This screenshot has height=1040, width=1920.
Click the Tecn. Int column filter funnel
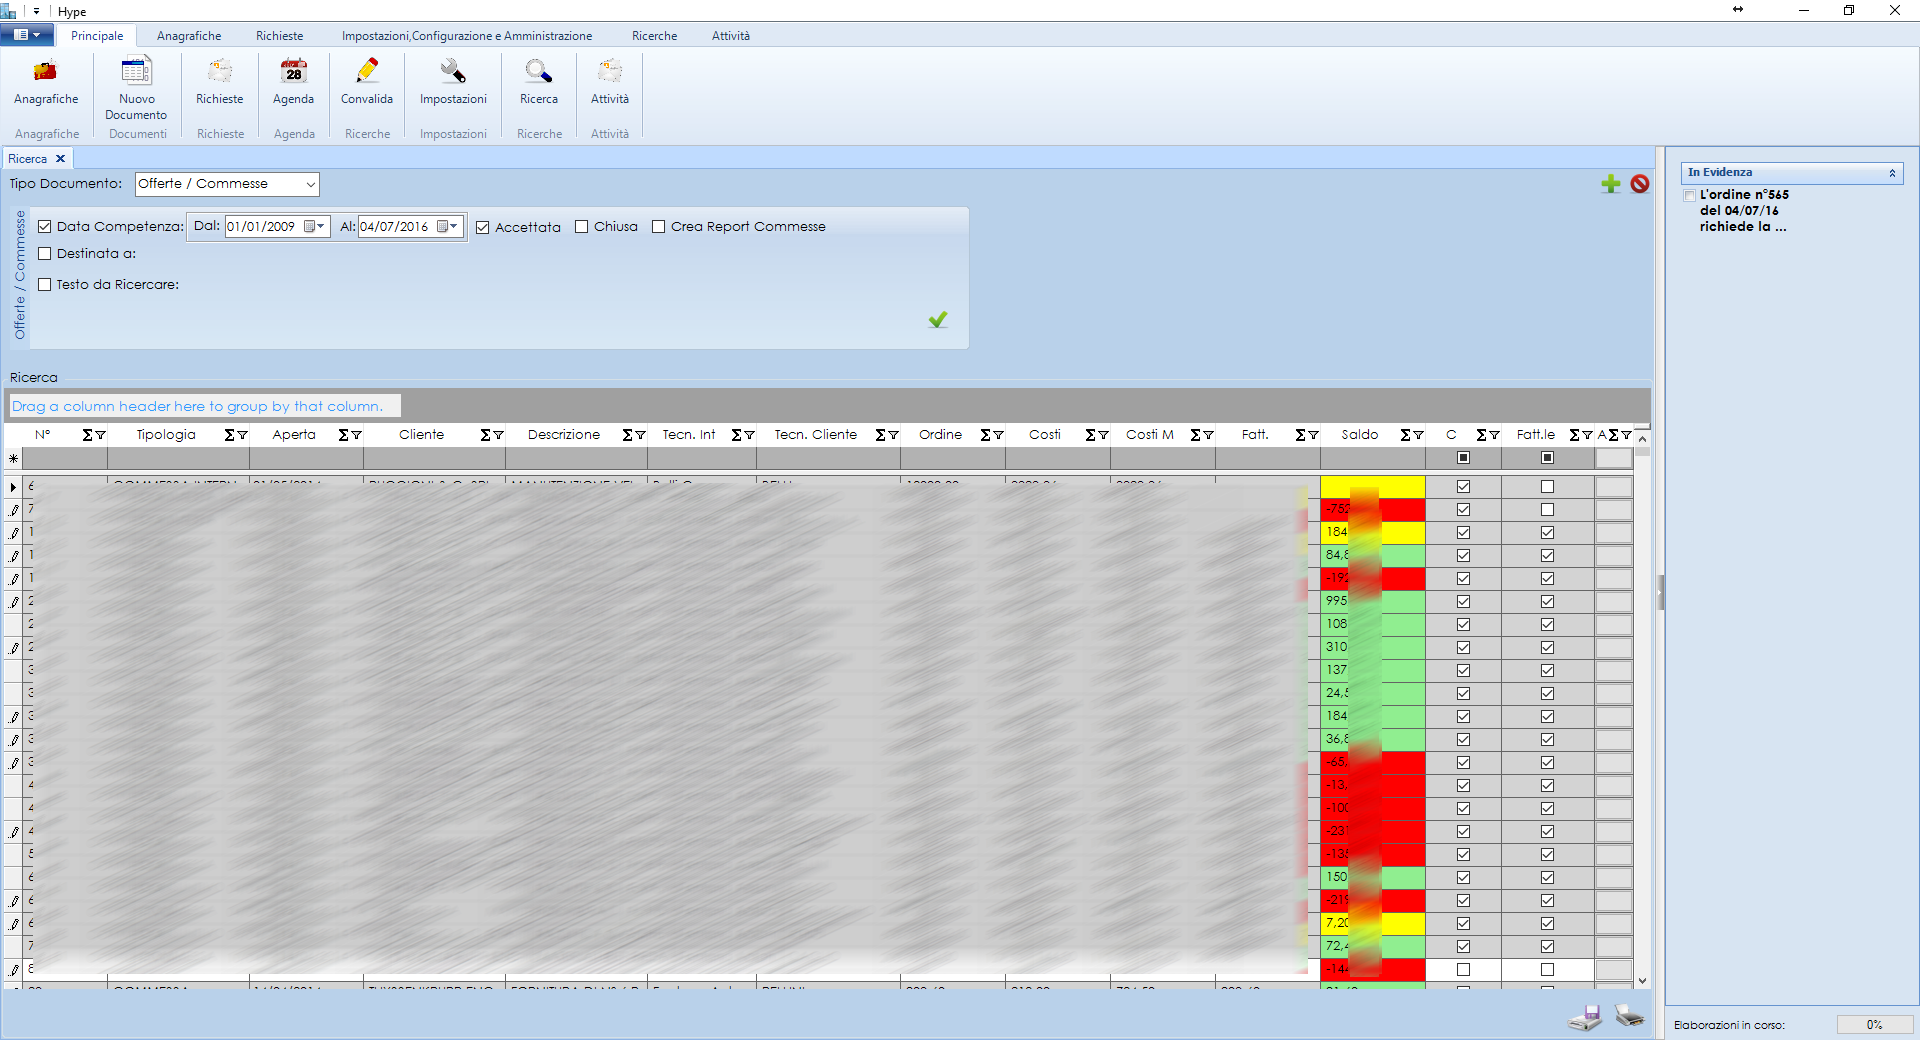[749, 435]
